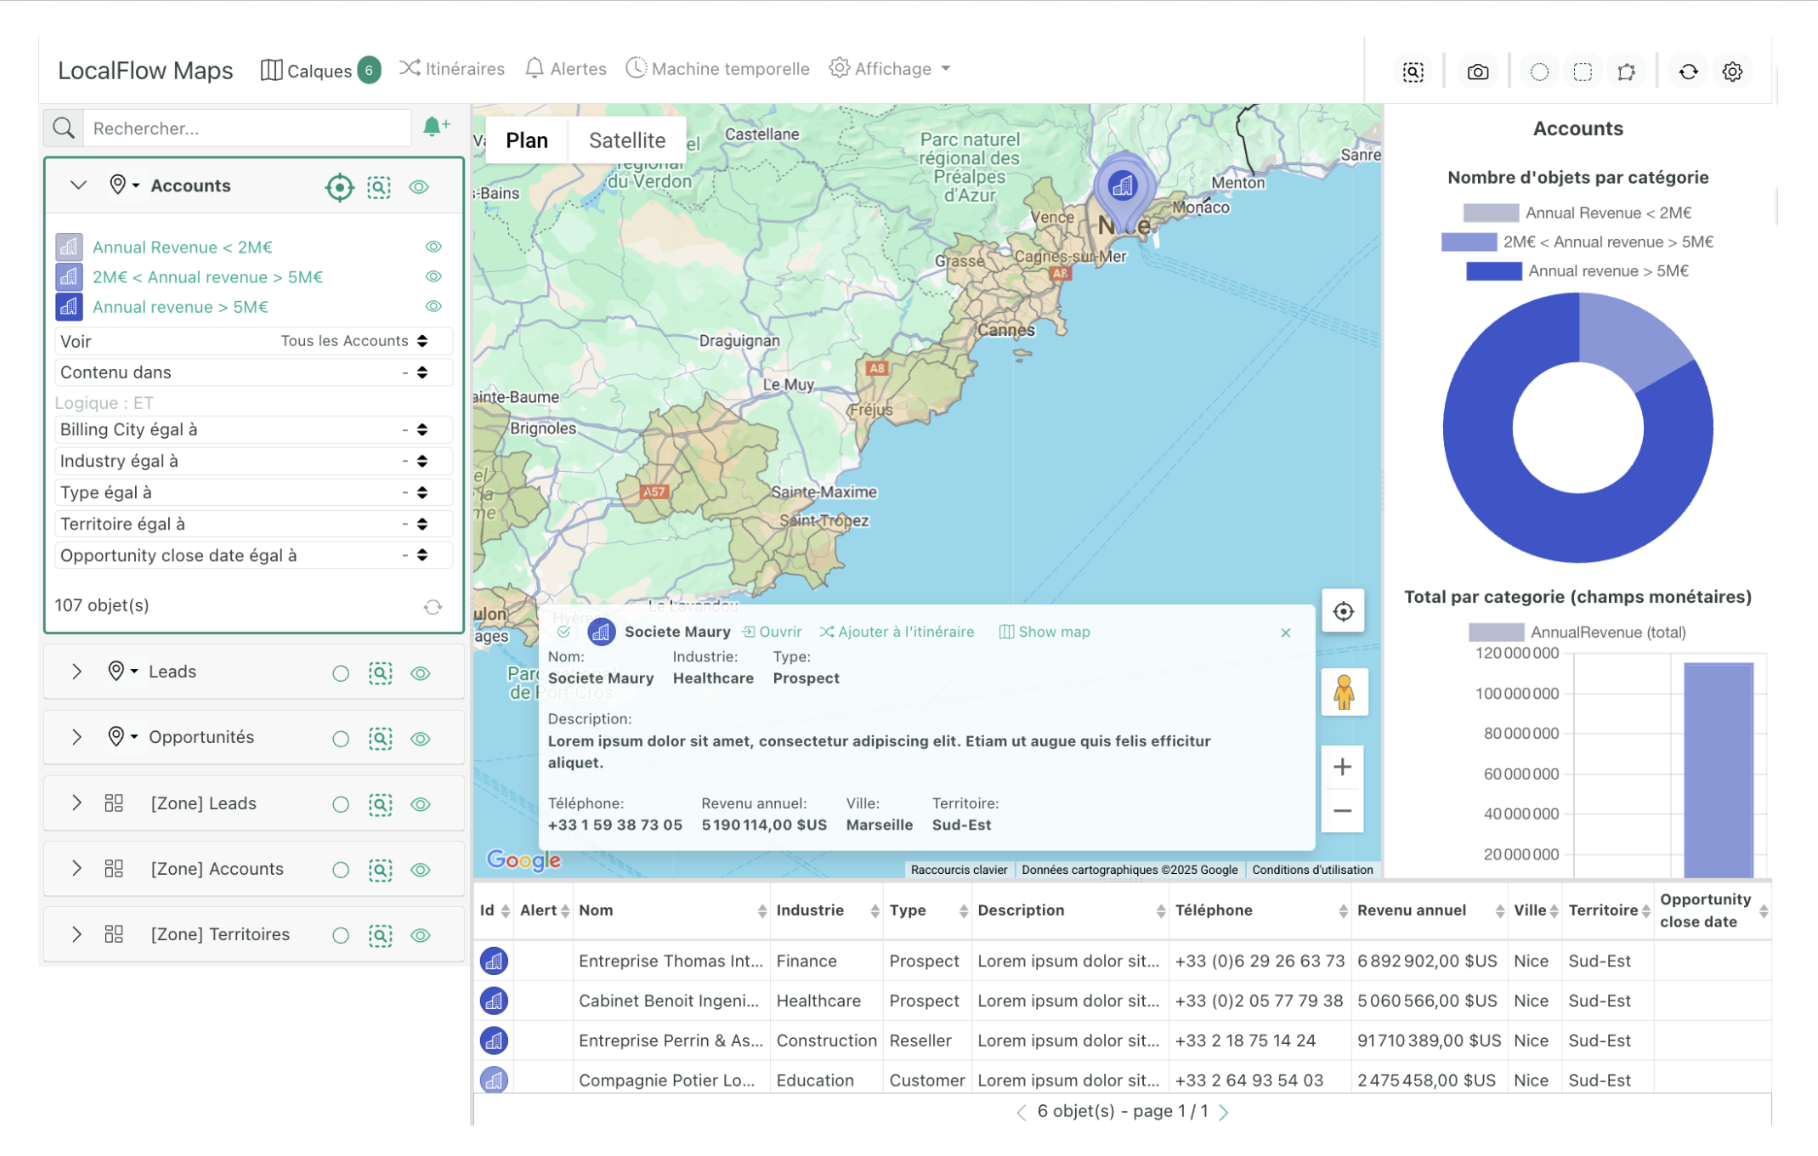Activate the zoom-to-selection search icon
This screenshot has height=1156, width=1818.
(1413, 71)
